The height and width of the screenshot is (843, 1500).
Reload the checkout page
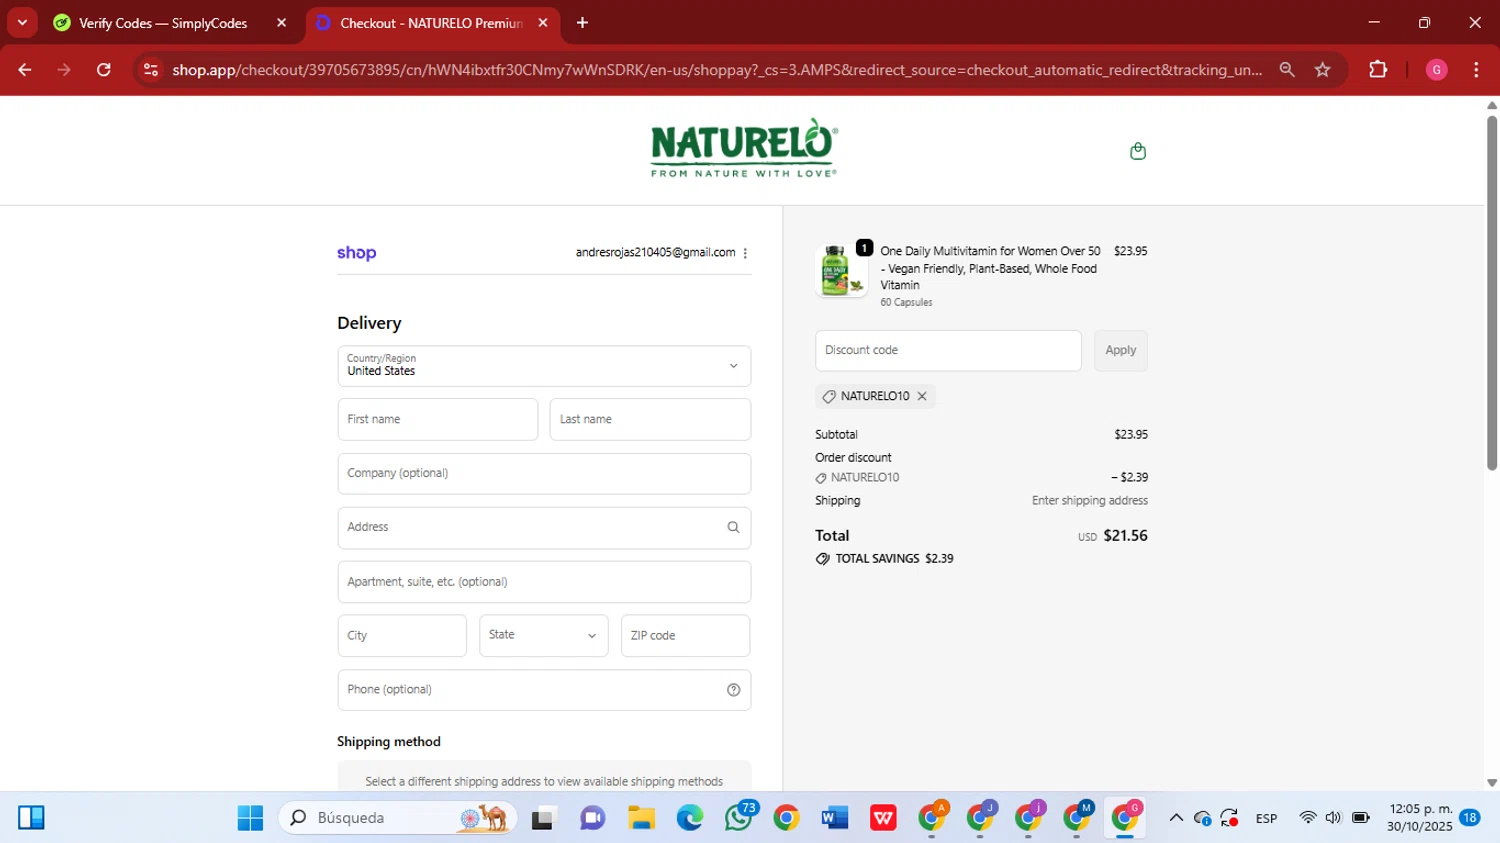(x=104, y=70)
